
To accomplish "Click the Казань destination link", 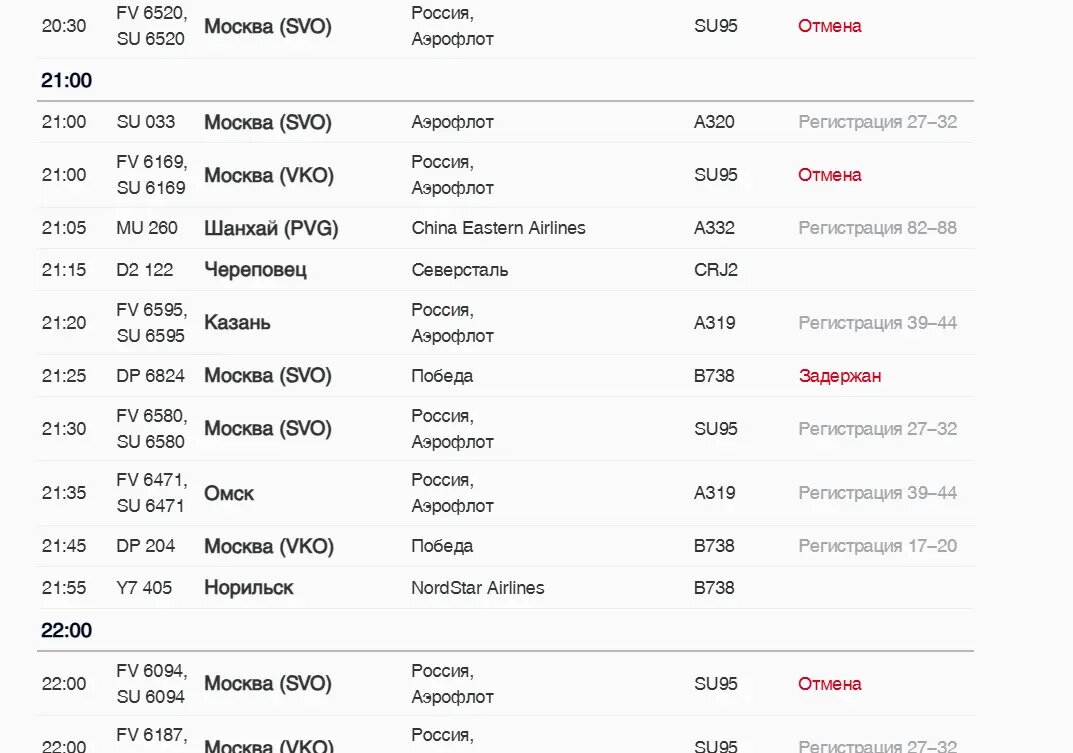I will click(237, 322).
